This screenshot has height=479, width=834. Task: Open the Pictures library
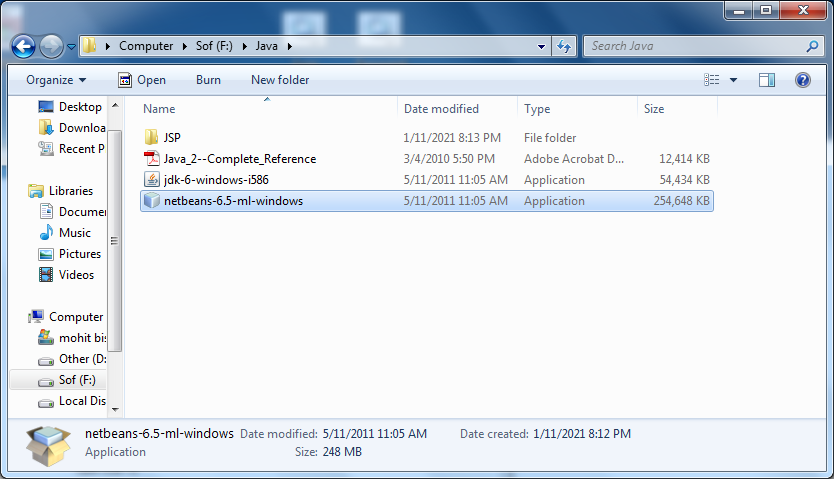pyautogui.click(x=69, y=254)
